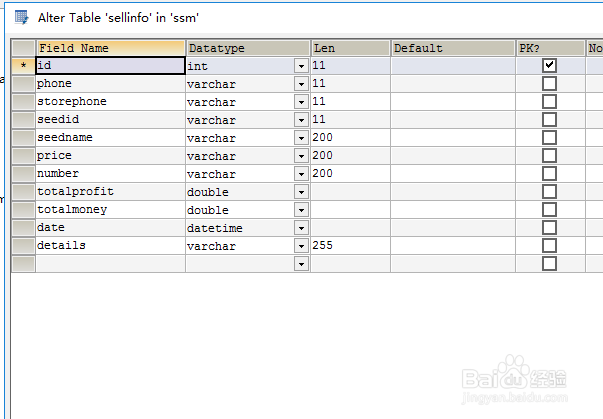Open the datatype dropdown for id
The width and height of the screenshot is (603, 419).
coord(301,65)
